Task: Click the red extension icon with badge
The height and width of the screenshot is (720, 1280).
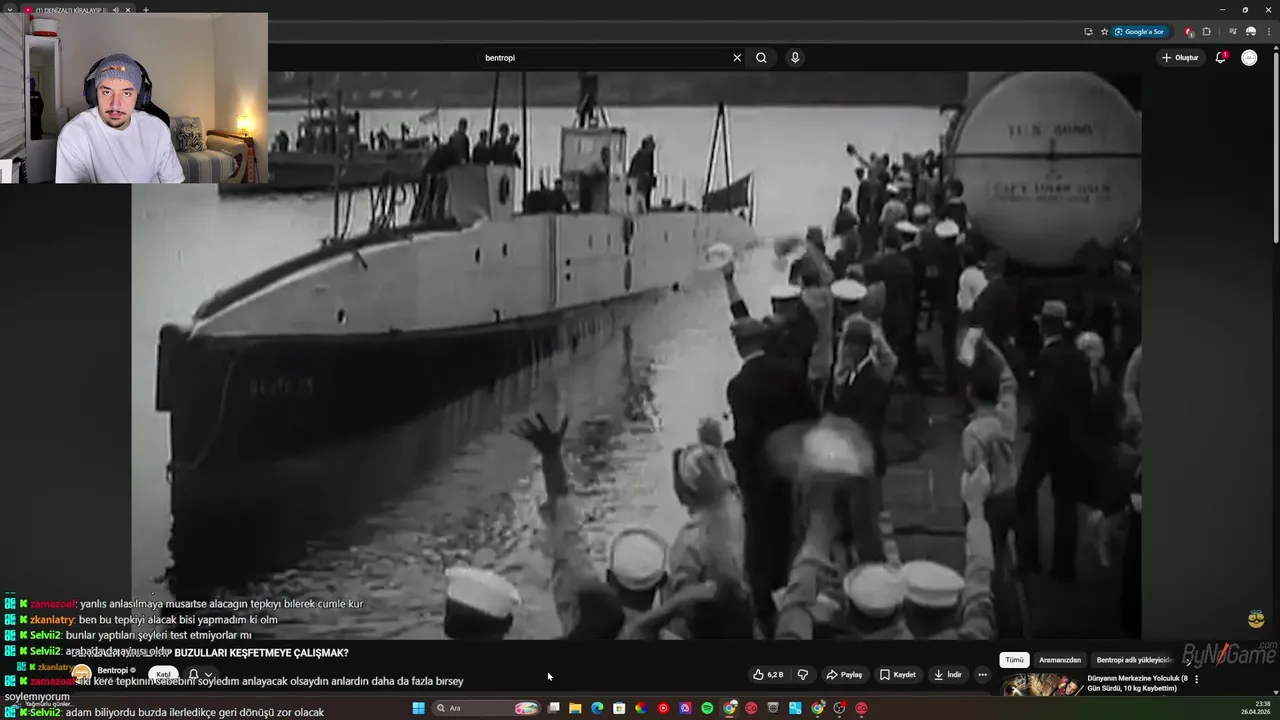Action: pyautogui.click(x=1188, y=32)
